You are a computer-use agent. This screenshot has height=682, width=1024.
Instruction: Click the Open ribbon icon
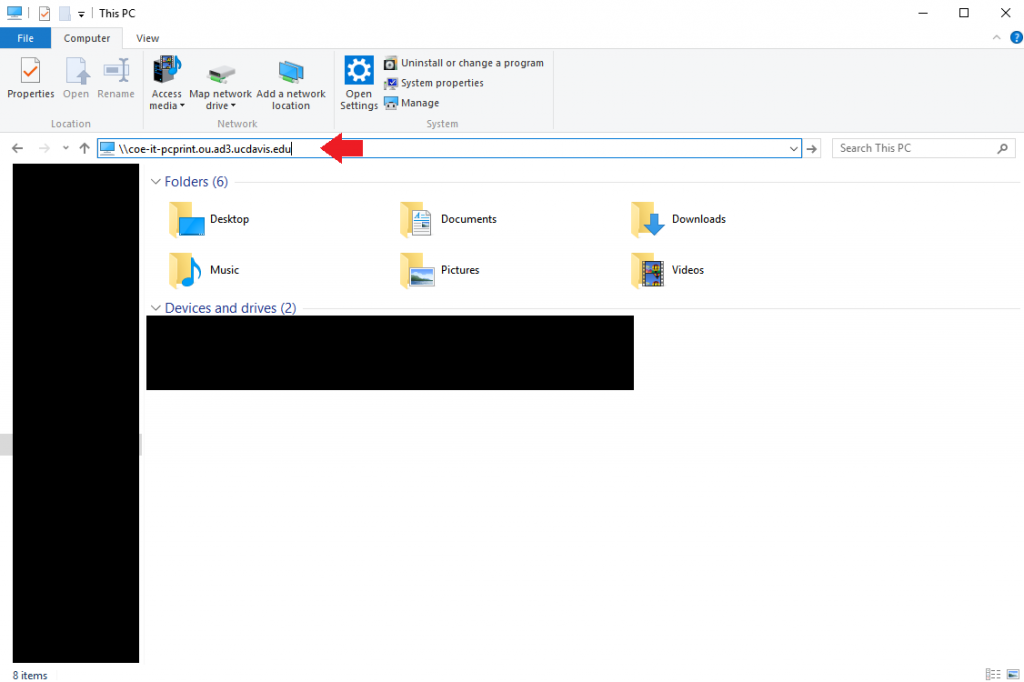(76, 78)
